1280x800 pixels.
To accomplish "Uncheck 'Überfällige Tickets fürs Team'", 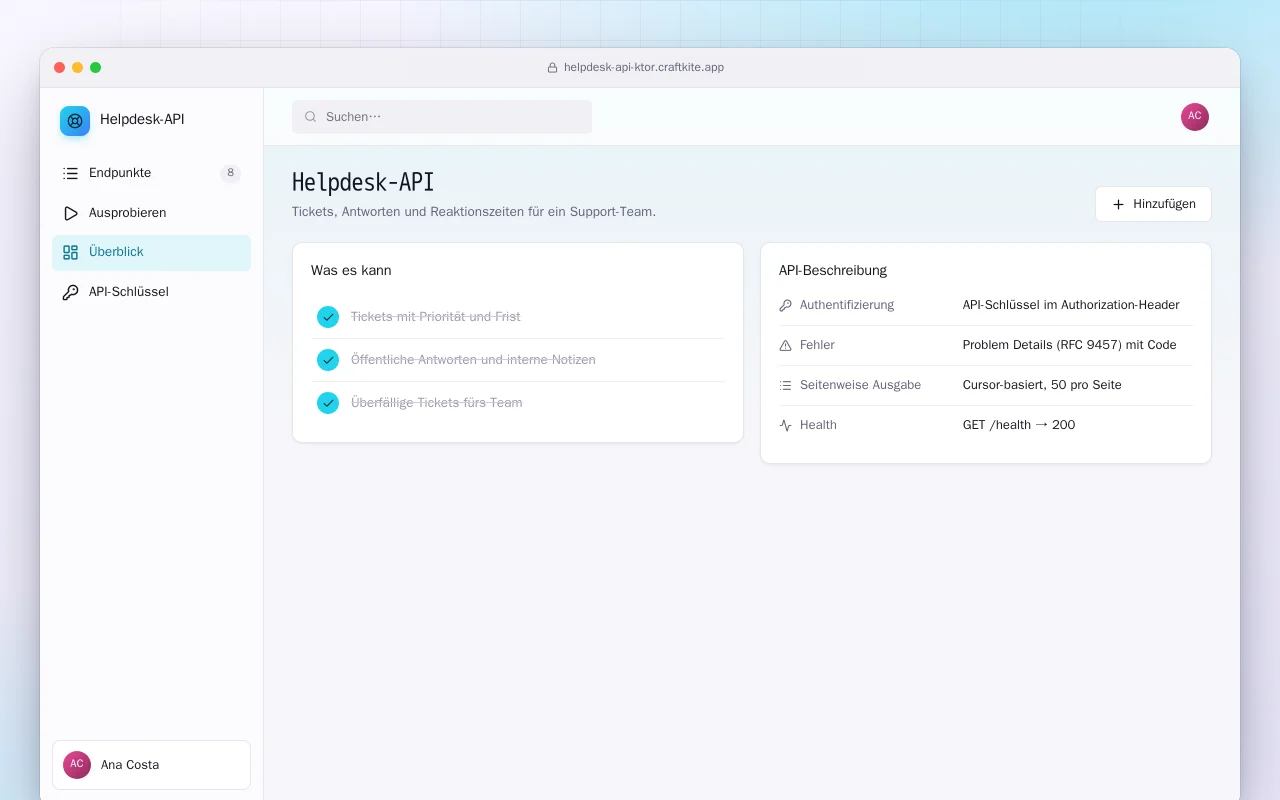I will click(328, 403).
